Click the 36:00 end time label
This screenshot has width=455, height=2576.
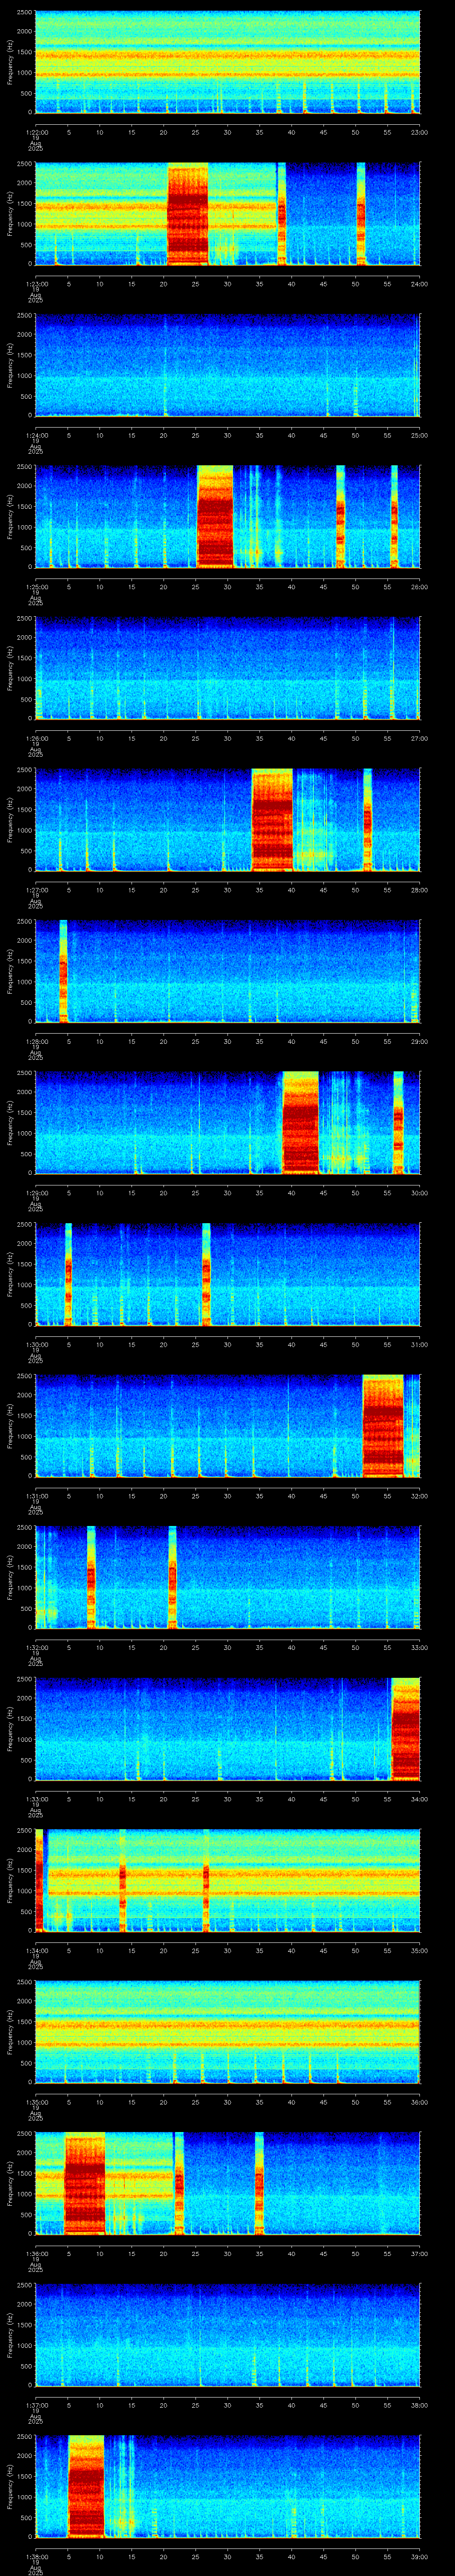(x=419, y=2102)
